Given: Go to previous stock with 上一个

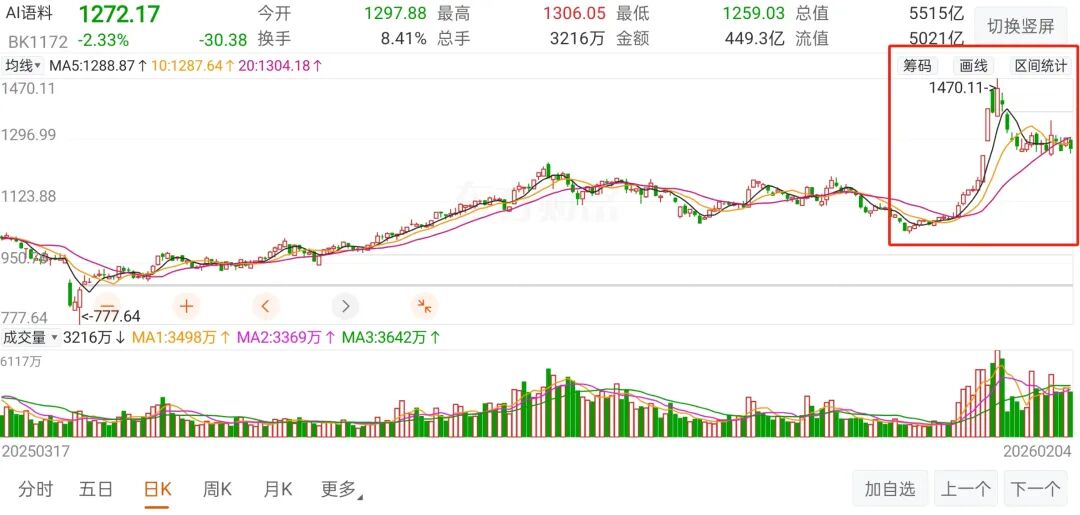Looking at the screenshot, I should (965, 489).
